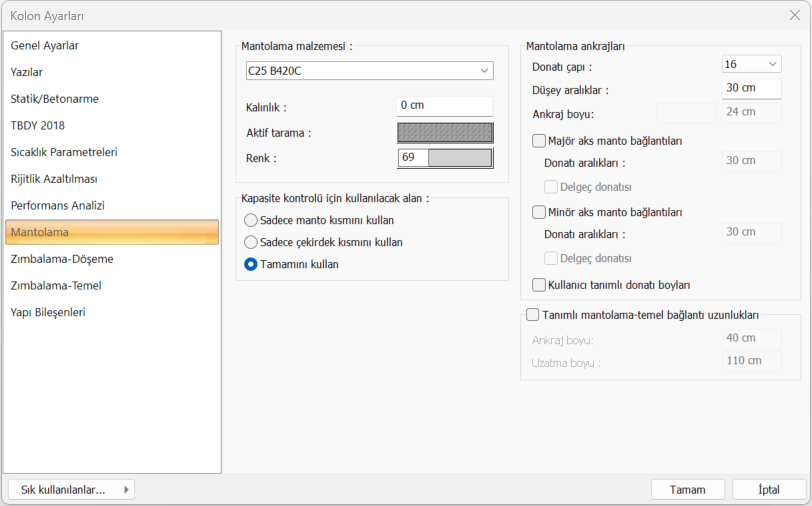Expand the C25 B420C material dropdown
Screen dimensions: 812x506
[369, 71]
